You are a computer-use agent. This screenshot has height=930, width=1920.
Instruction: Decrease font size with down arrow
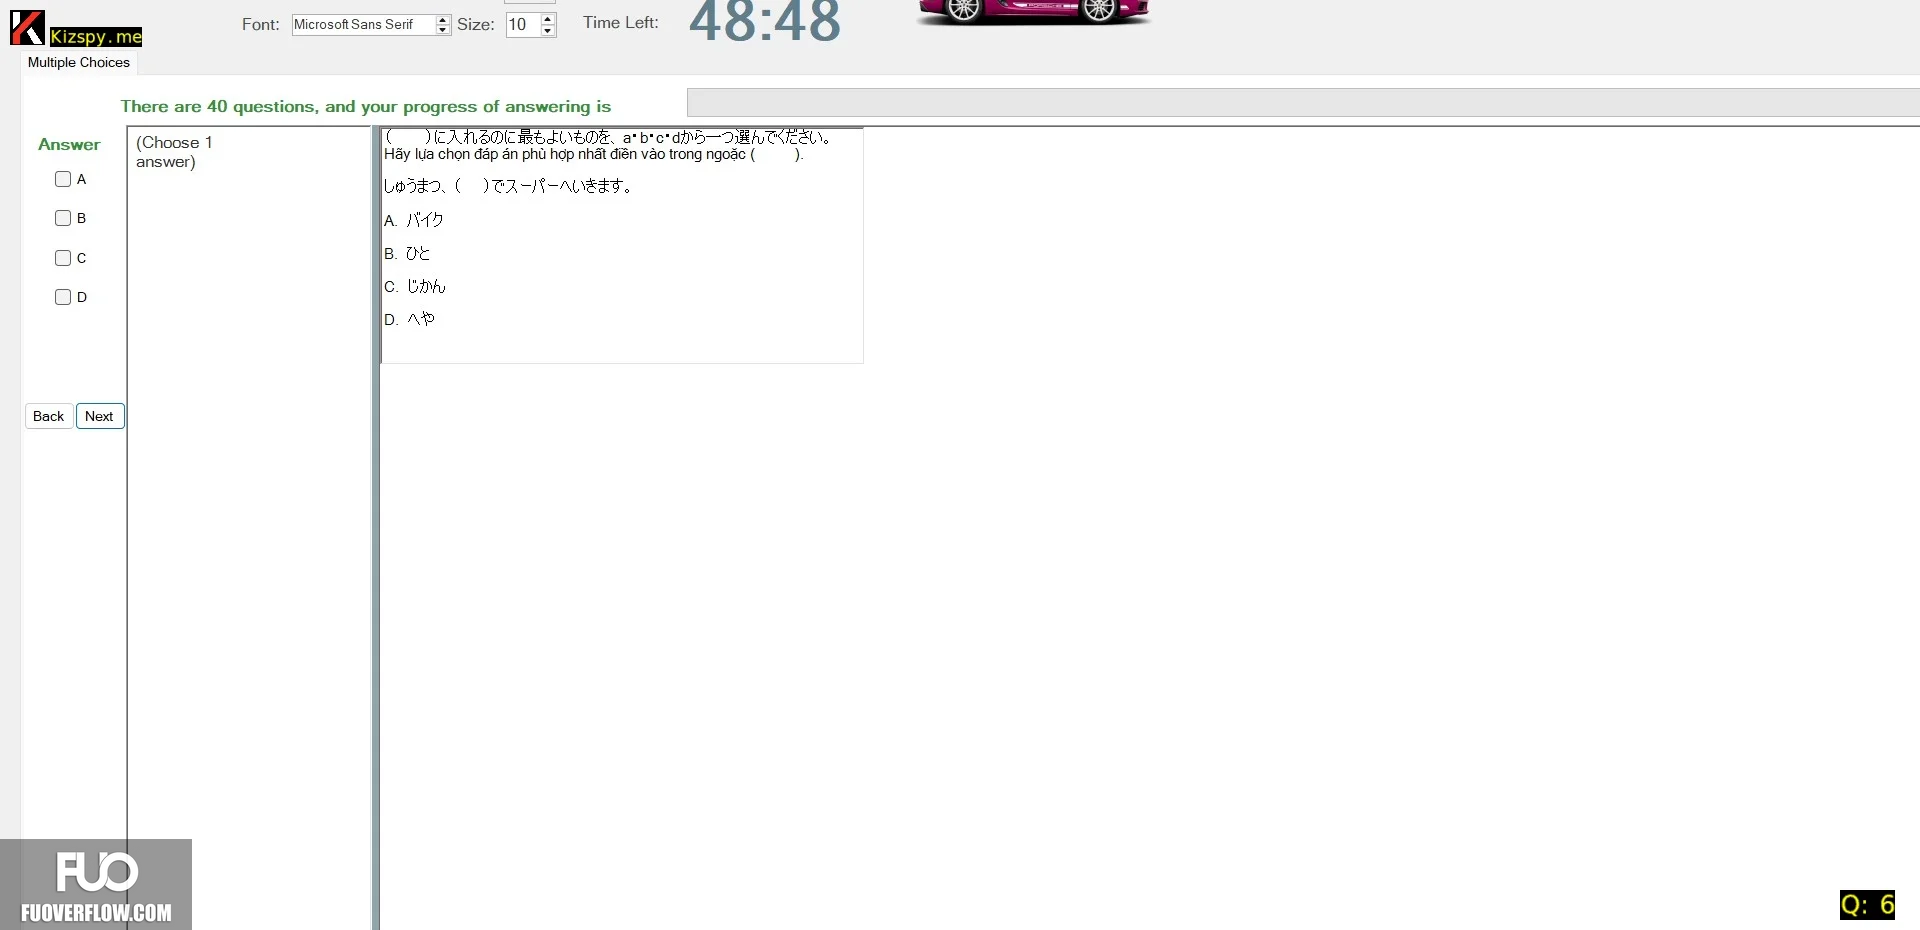[548, 31]
